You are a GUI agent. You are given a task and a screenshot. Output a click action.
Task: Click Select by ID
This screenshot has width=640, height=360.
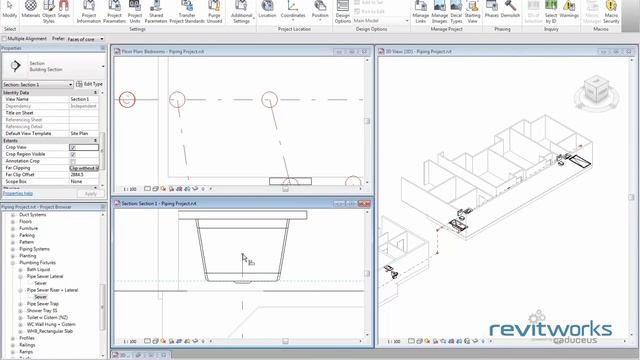551,12
